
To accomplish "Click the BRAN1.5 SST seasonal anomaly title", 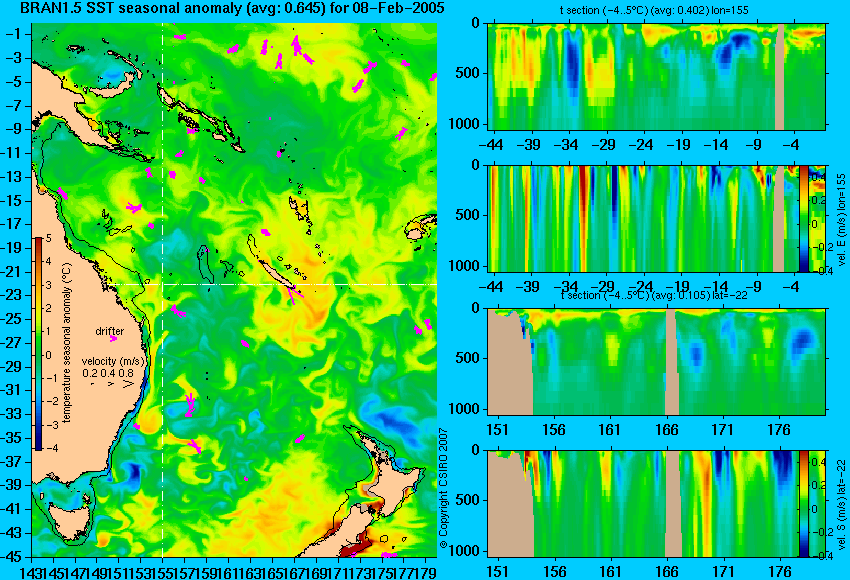I will tap(232, 8).
